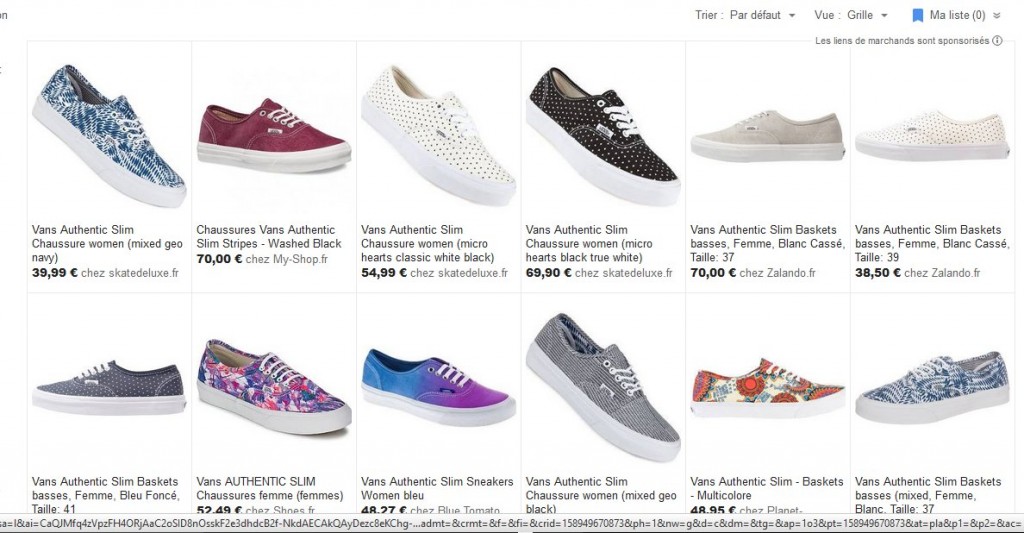Open the Vans Authentic Slim Sneakers Women bleu link

(437, 488)
